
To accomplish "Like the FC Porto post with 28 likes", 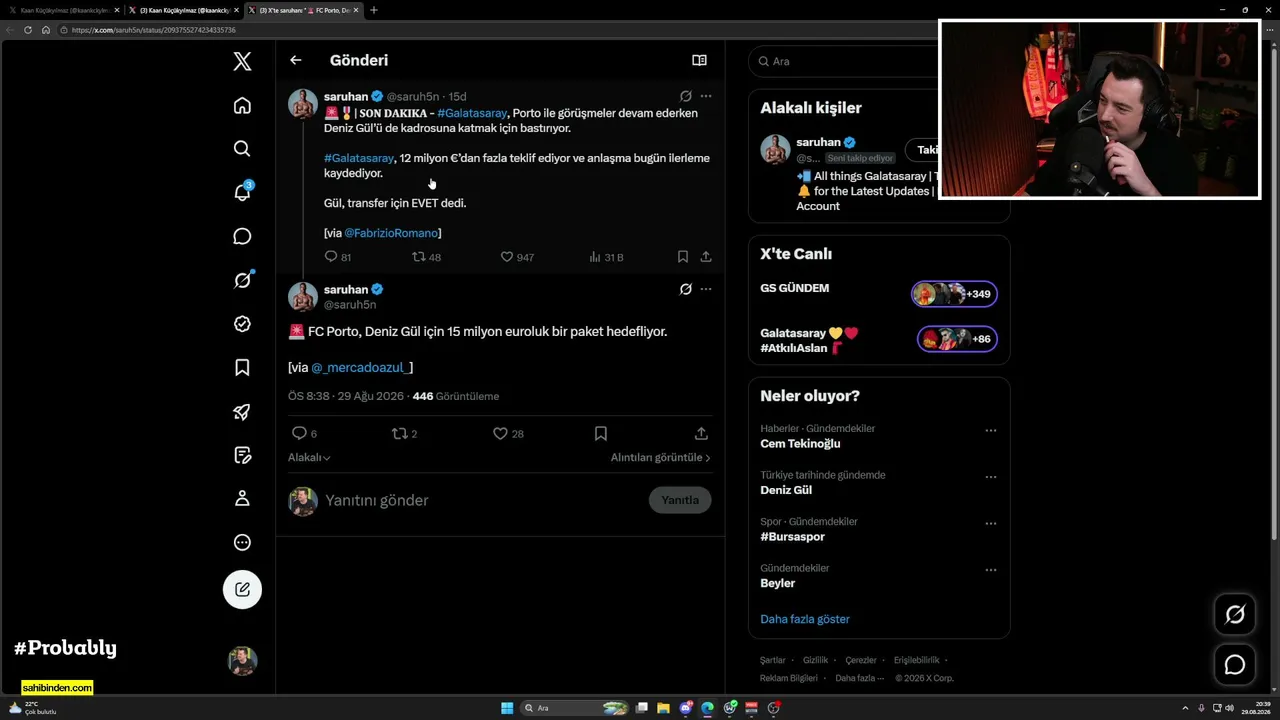I will (x=508, y=433).
